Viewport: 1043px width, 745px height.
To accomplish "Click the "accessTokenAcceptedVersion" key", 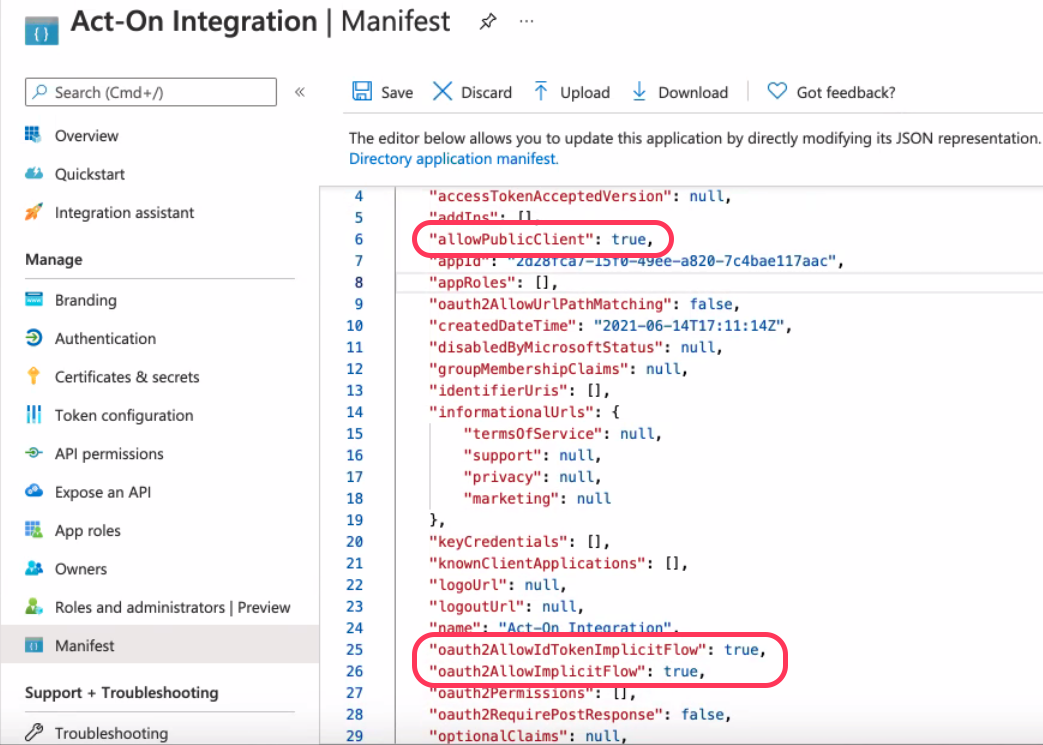I will coord(550,196).
